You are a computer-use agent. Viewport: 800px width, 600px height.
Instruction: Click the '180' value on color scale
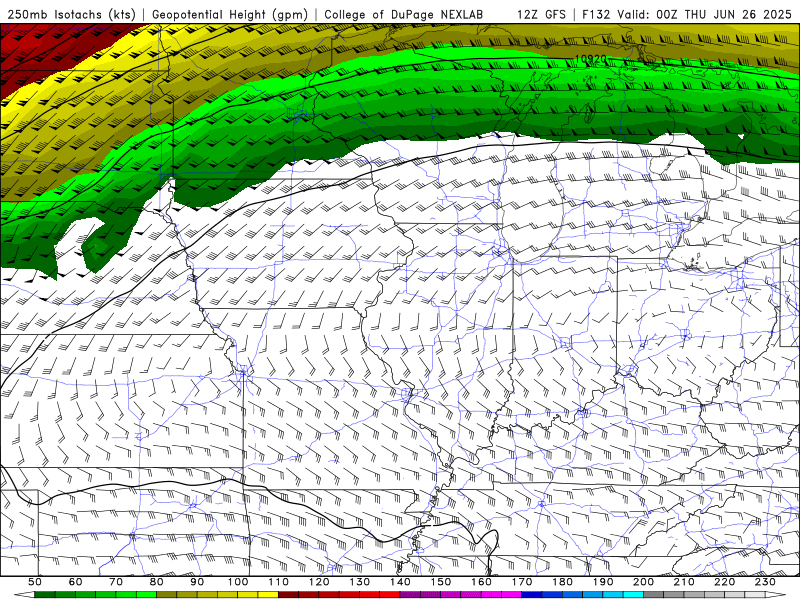[x=562, y=582]
